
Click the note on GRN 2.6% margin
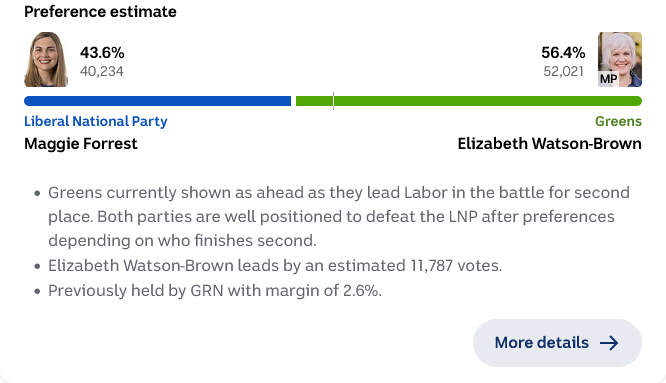pyautogui.click(x=215, y=291)
